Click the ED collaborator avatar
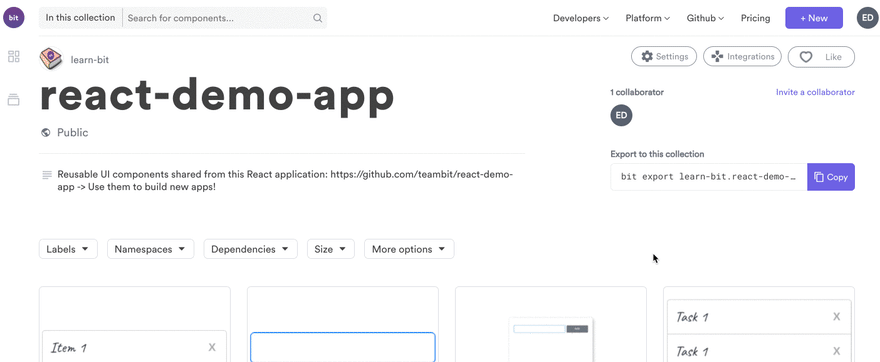The height and width of the screenshot is (362, 880). (x=621, y=115)
